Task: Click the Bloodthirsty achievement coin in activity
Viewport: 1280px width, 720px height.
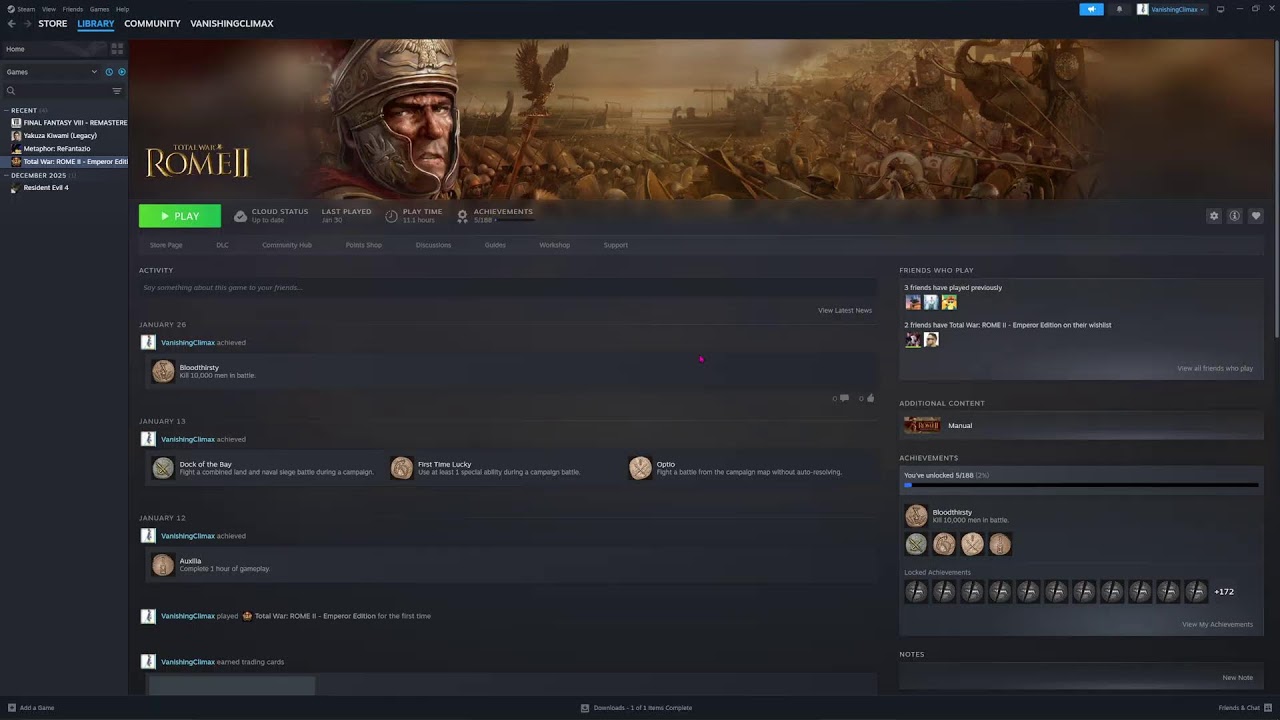Action: [x=163, y=371]
